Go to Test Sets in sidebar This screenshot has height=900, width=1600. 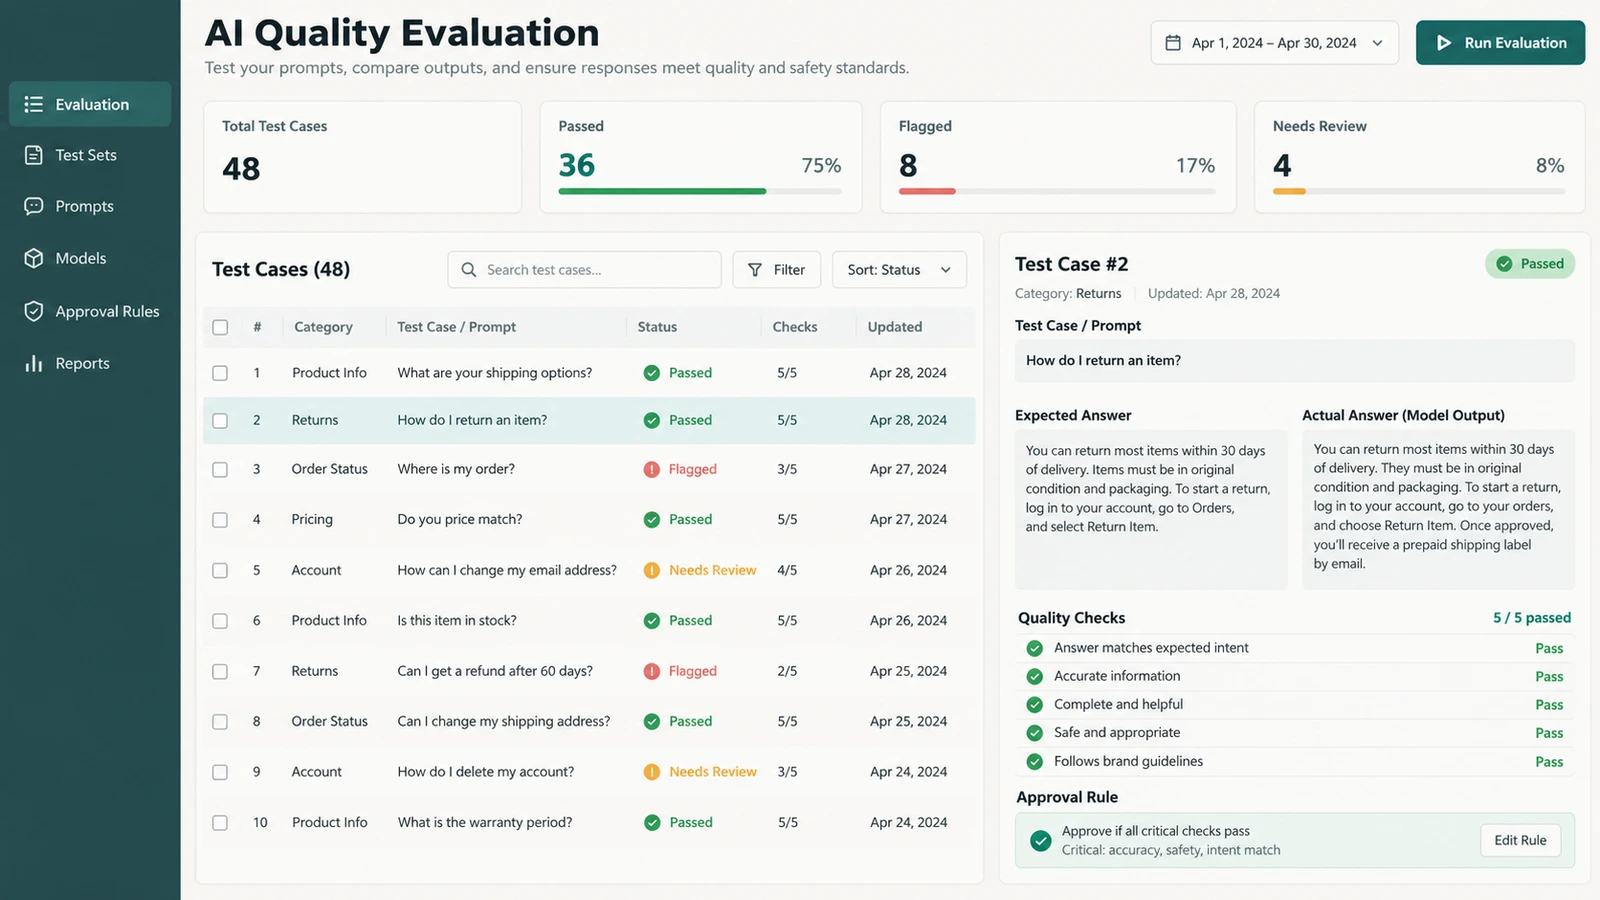coord(90,155)
